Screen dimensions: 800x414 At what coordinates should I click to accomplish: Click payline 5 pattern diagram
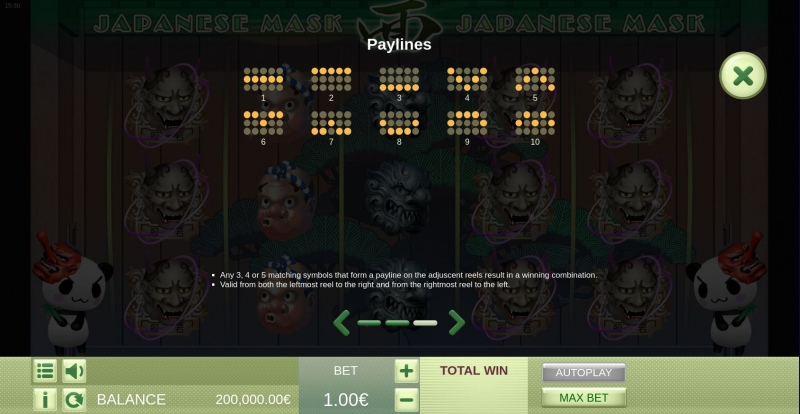tap(535, 79)
